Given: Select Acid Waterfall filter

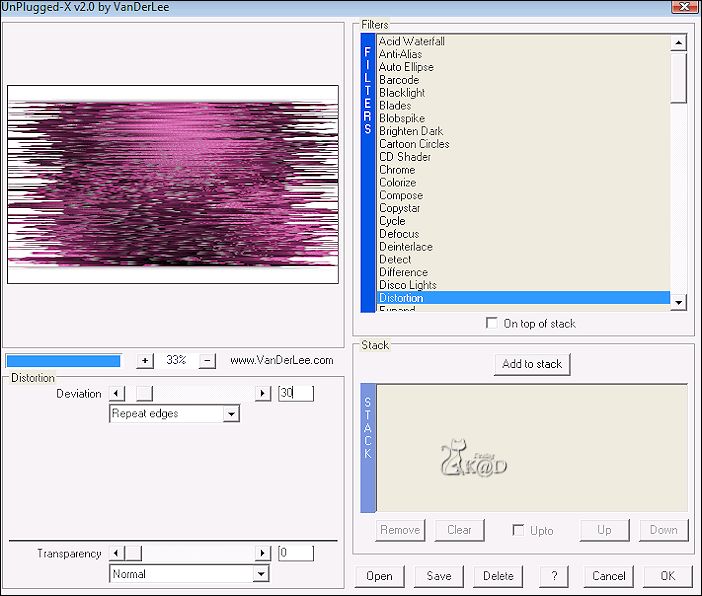Looking at the screenshot, I should pyautogui.click(x=523, y=42).
